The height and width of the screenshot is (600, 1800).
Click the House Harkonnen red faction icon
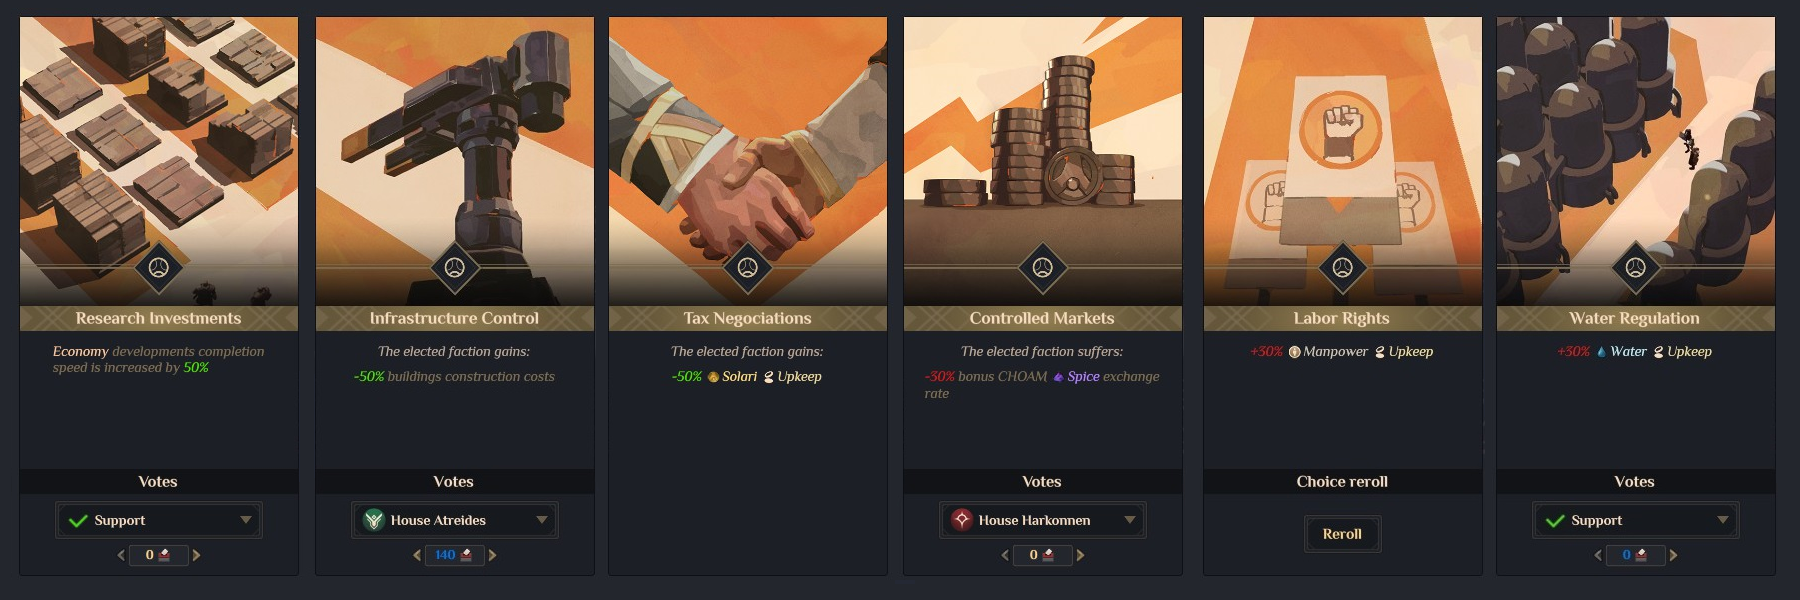962,520
